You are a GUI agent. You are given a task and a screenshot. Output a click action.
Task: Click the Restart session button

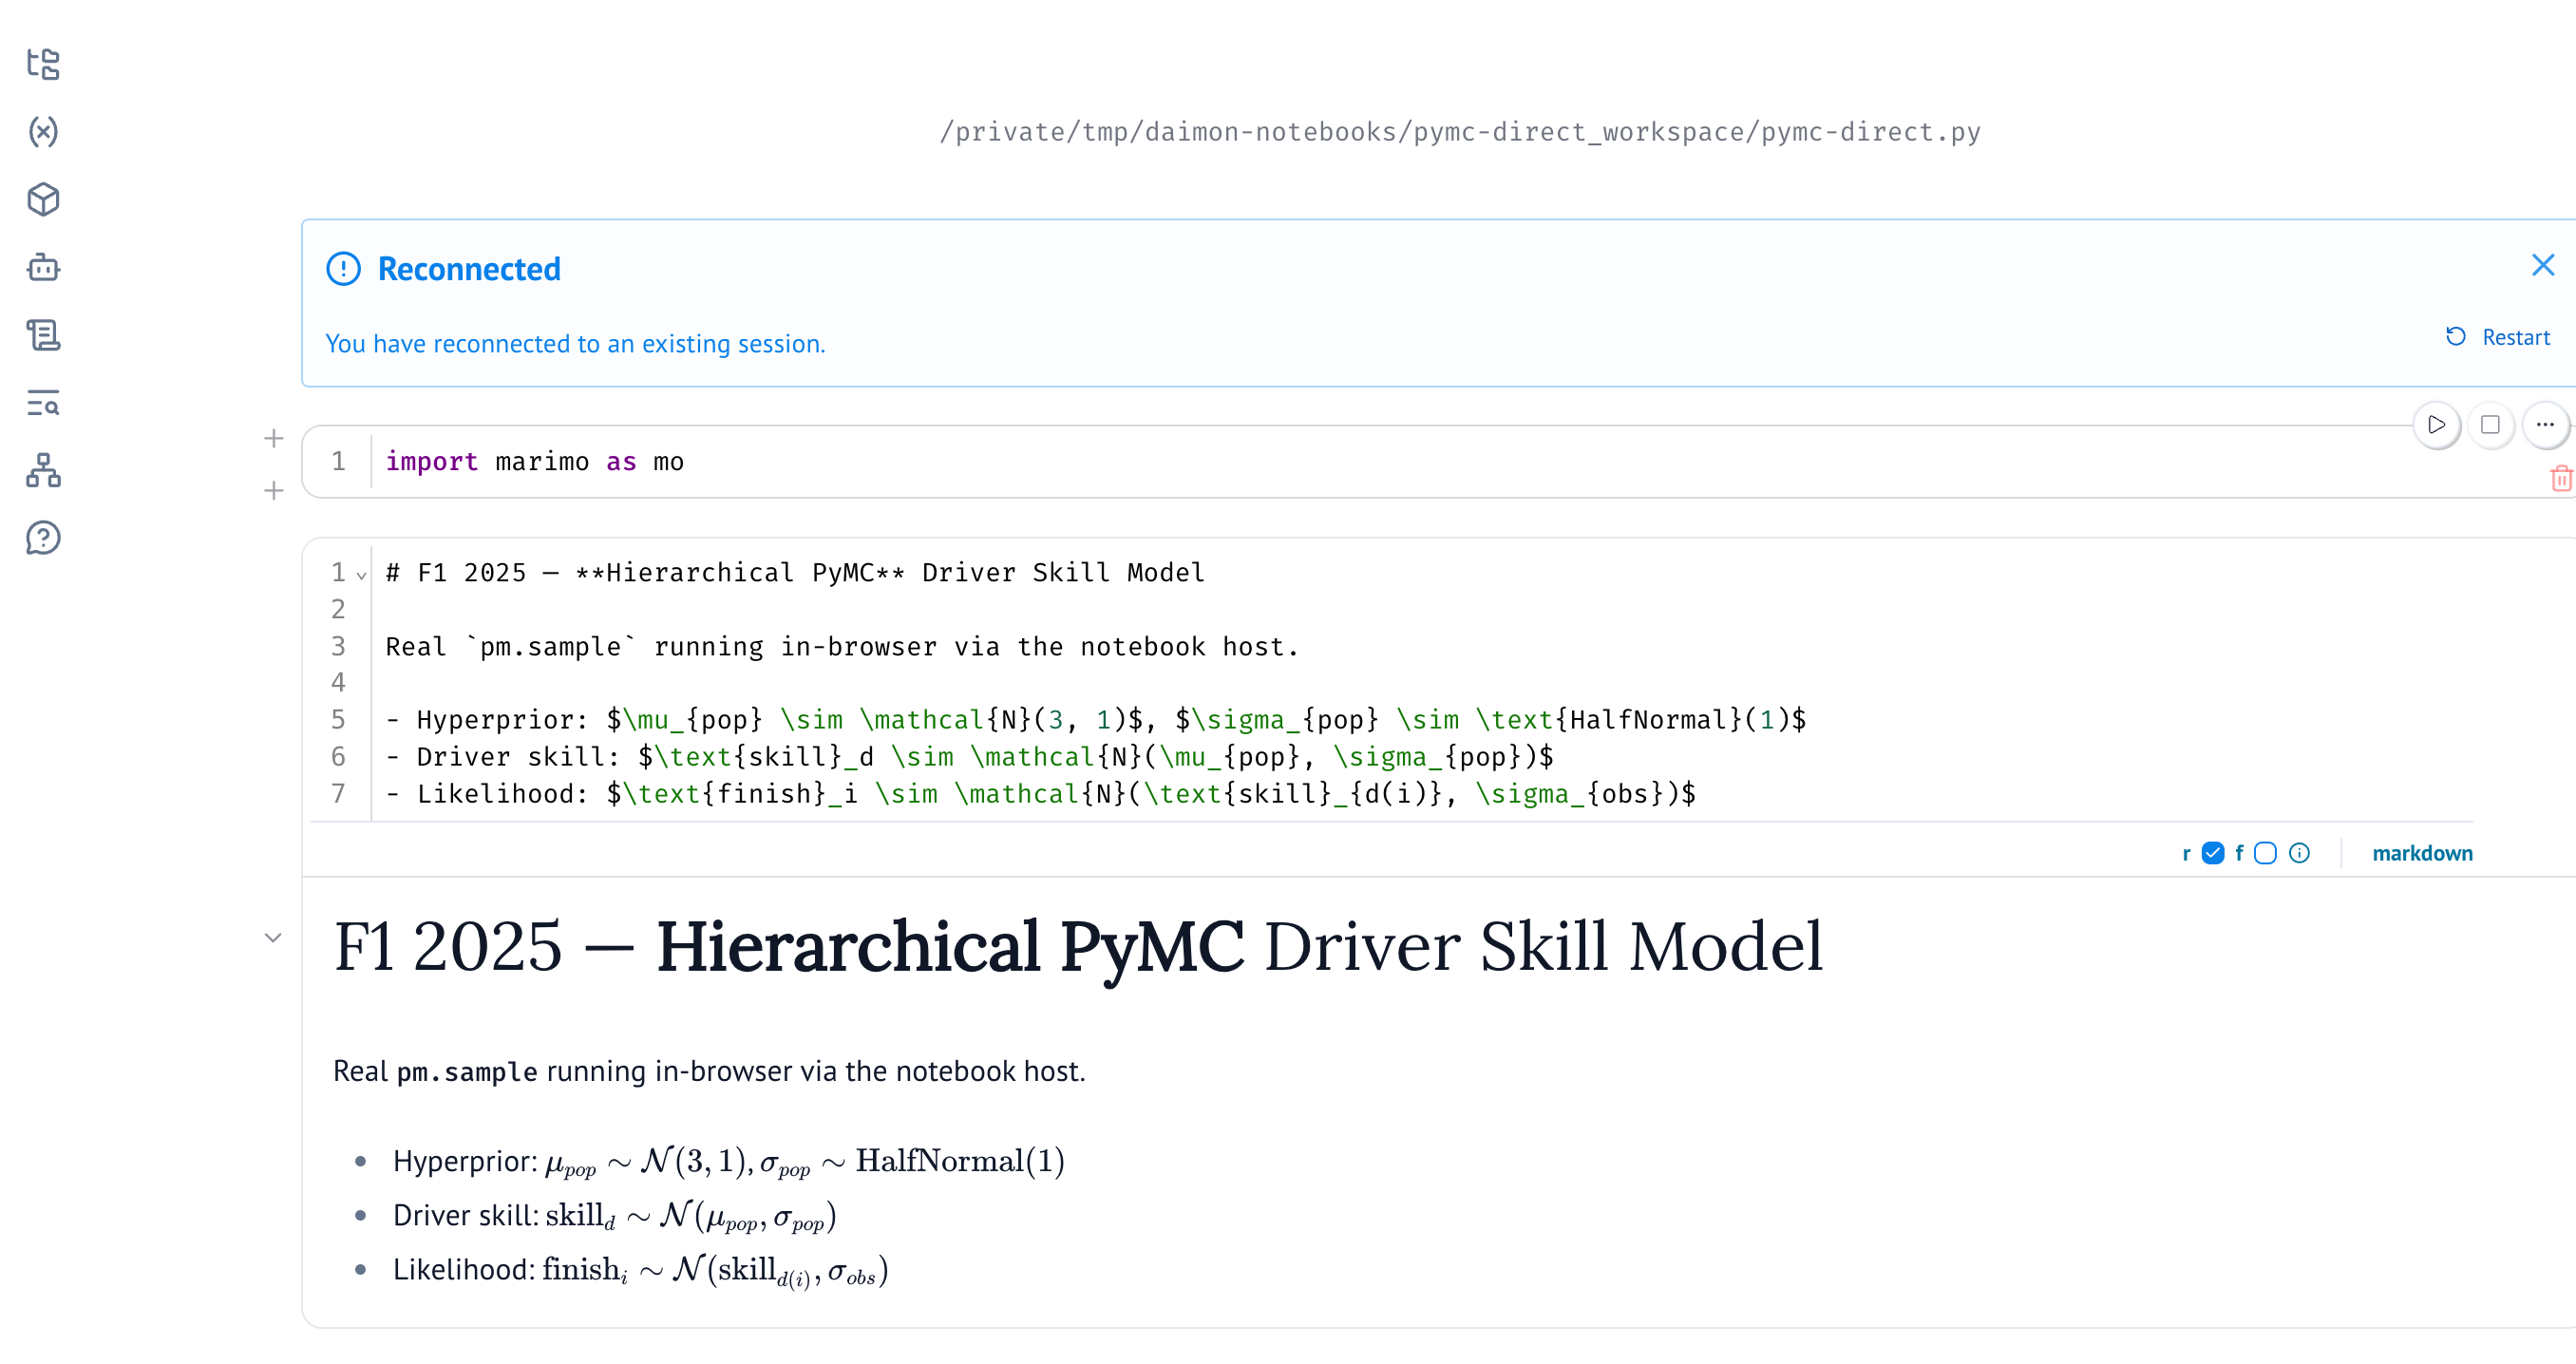coord(2498,337)
